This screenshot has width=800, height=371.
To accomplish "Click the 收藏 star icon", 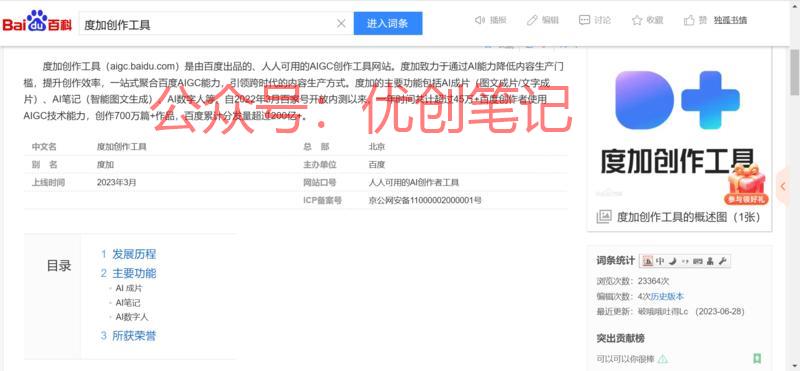I will click(x=637, y=20).
